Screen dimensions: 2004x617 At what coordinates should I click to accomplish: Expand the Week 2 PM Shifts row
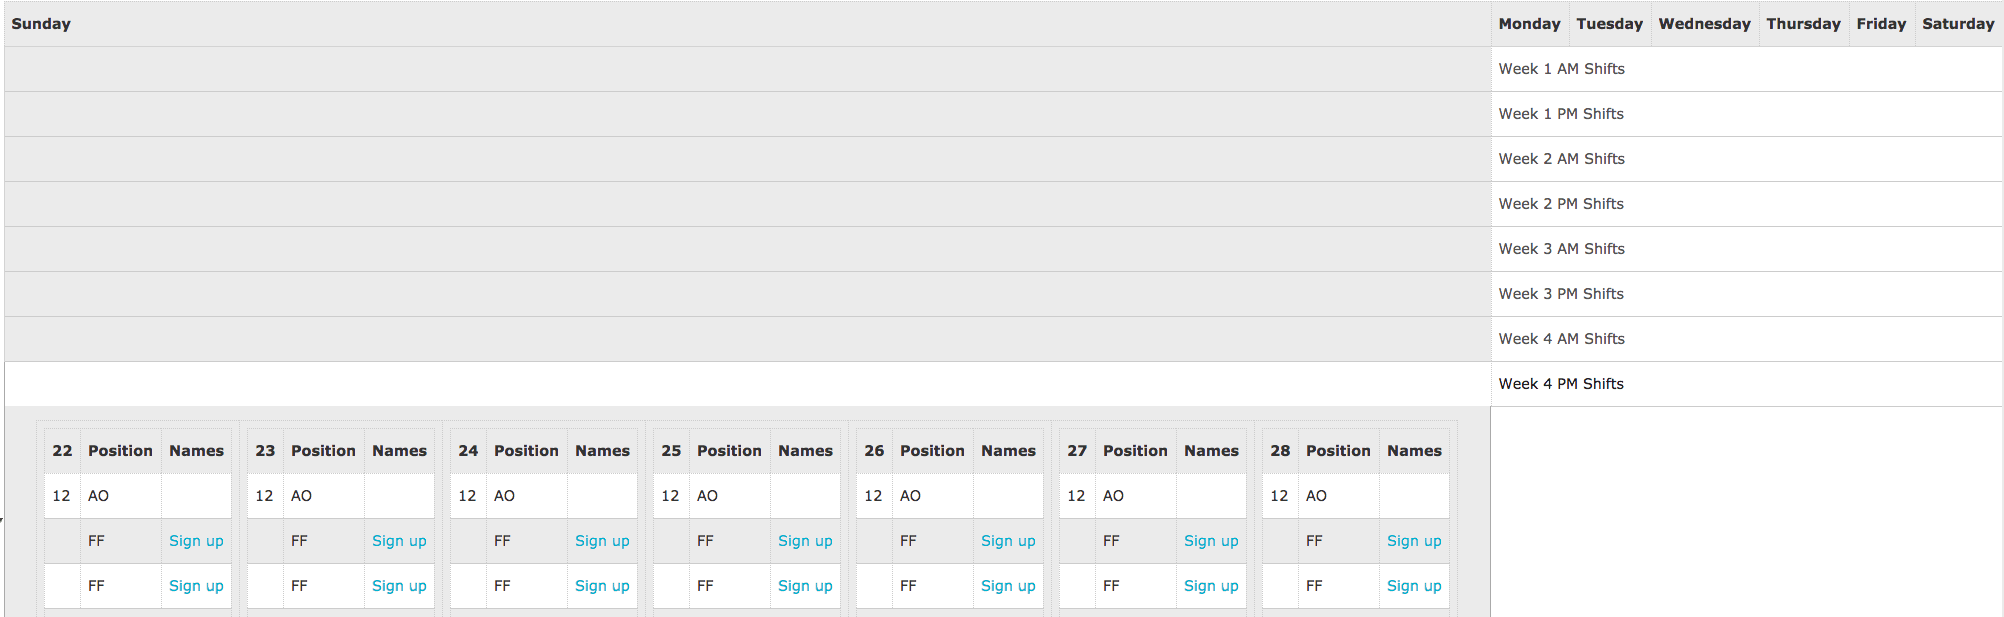1562,203
